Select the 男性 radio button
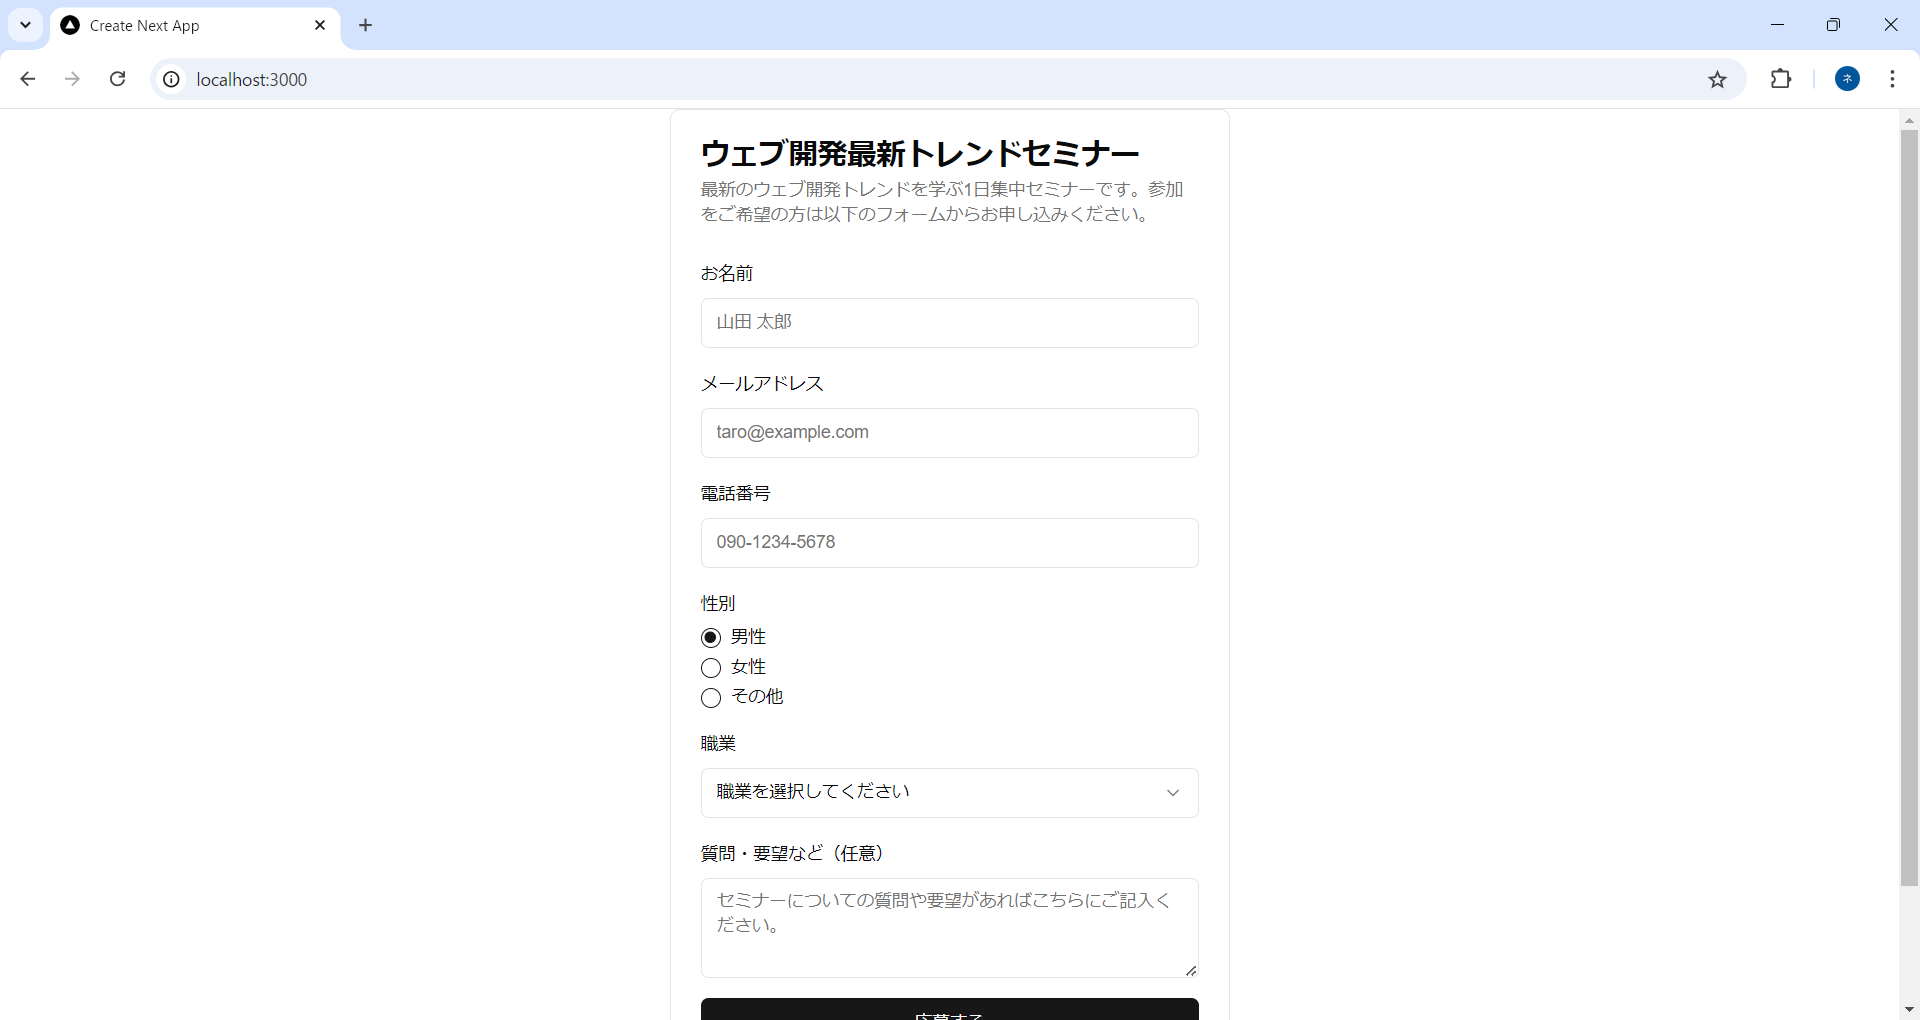1920x1020 pixels. click(x=711, y=637)
